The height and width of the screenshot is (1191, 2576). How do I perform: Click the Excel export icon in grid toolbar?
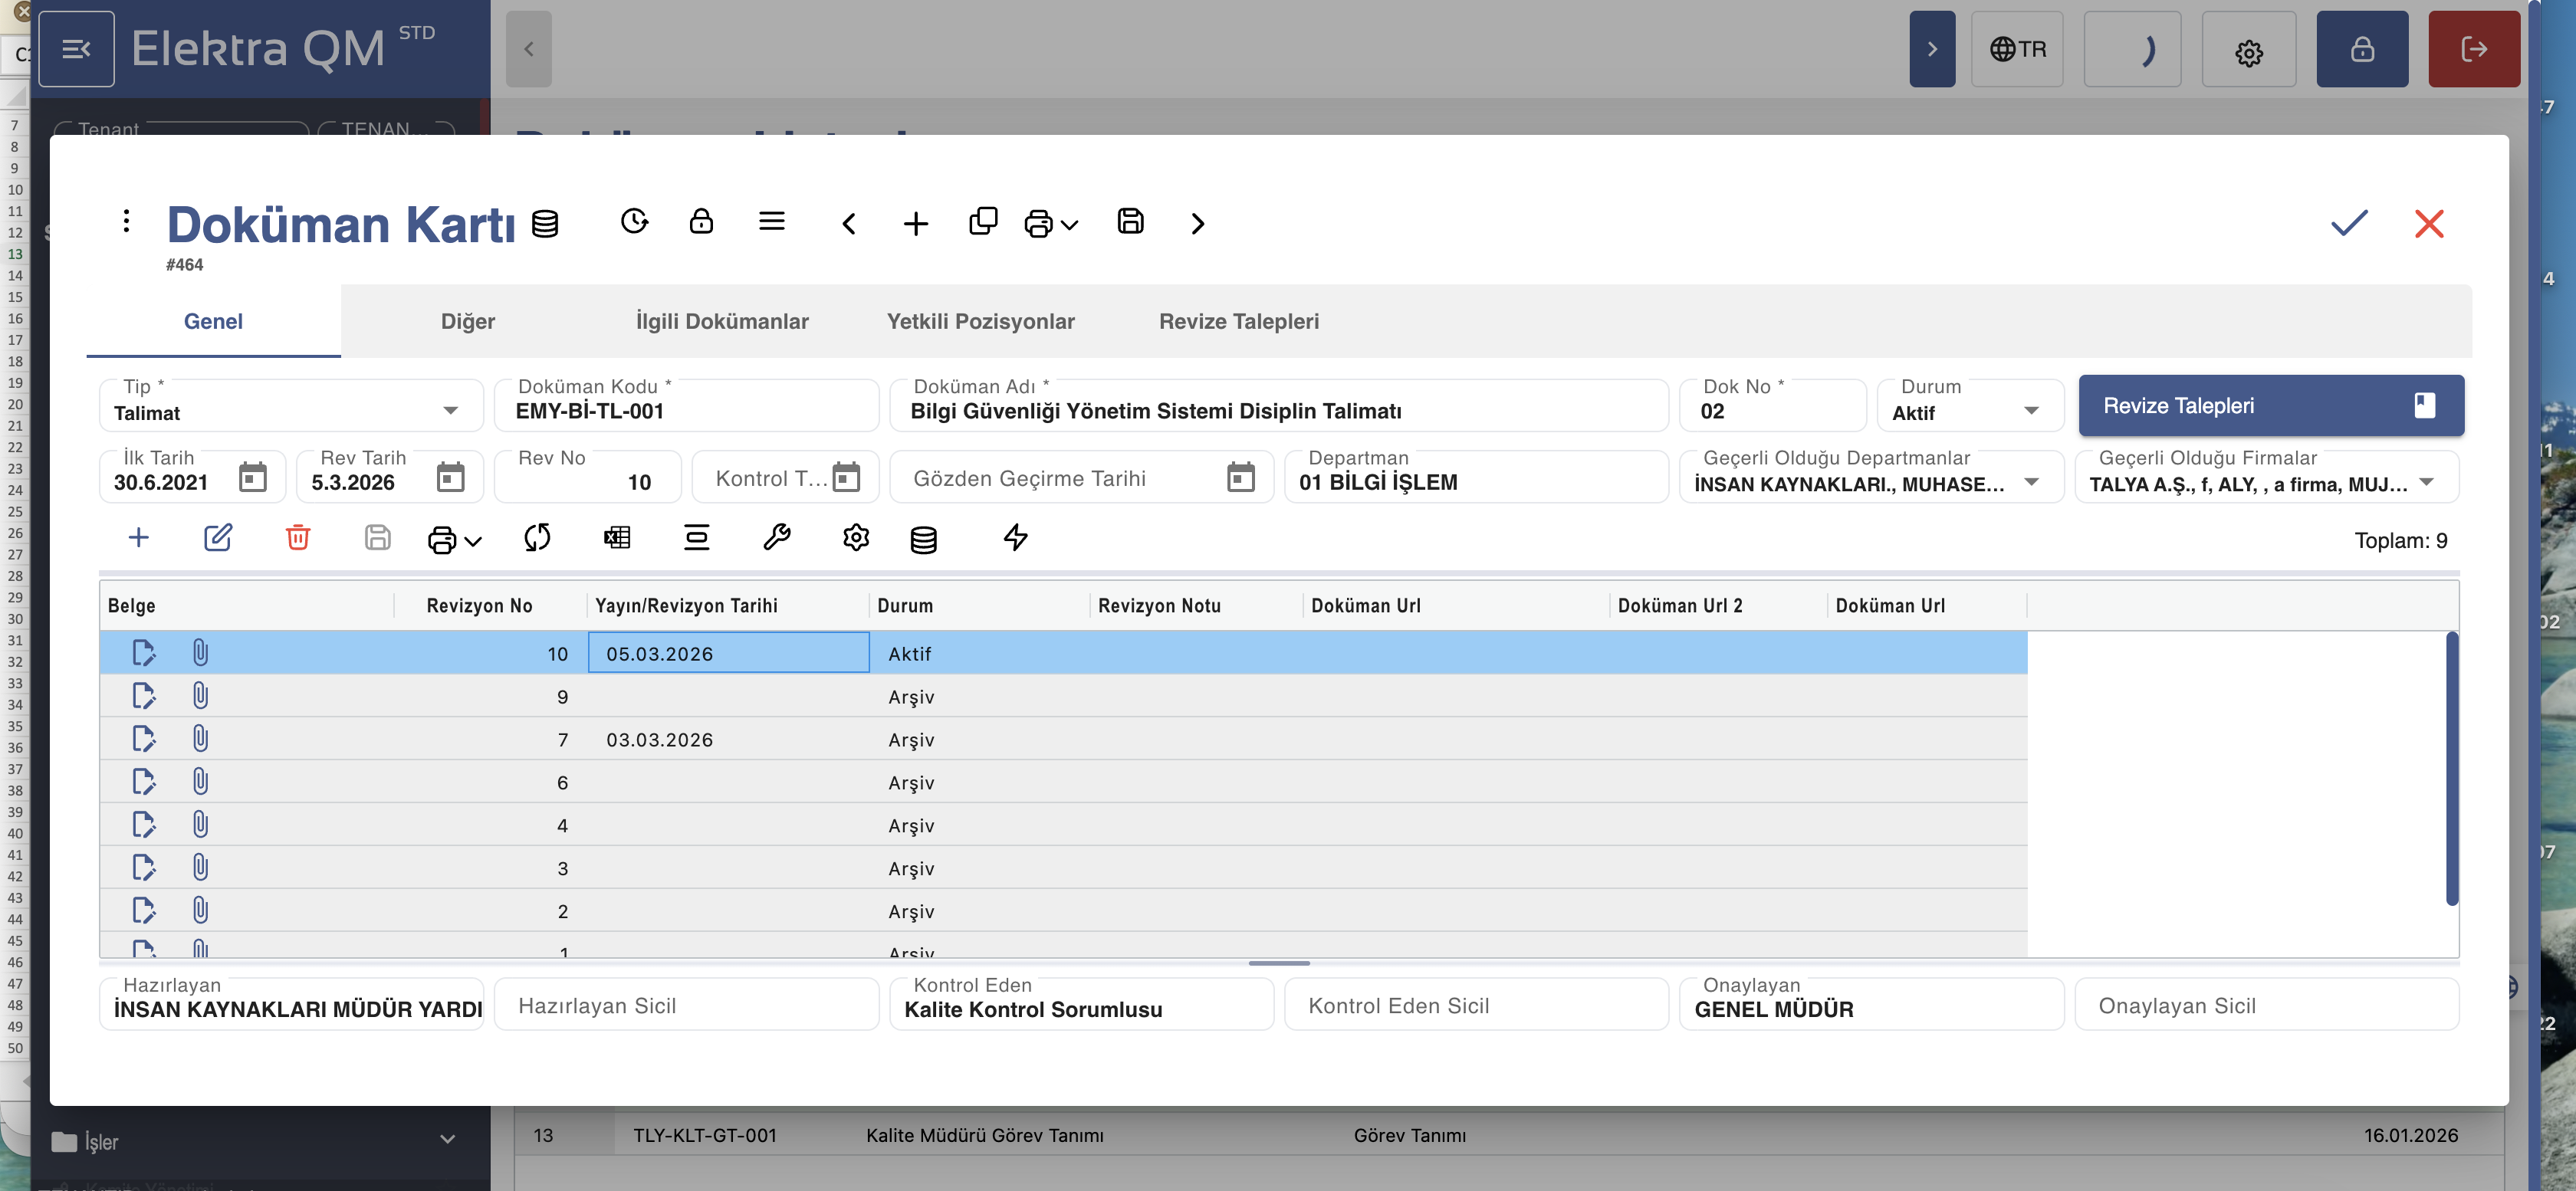tap(617, 538)
